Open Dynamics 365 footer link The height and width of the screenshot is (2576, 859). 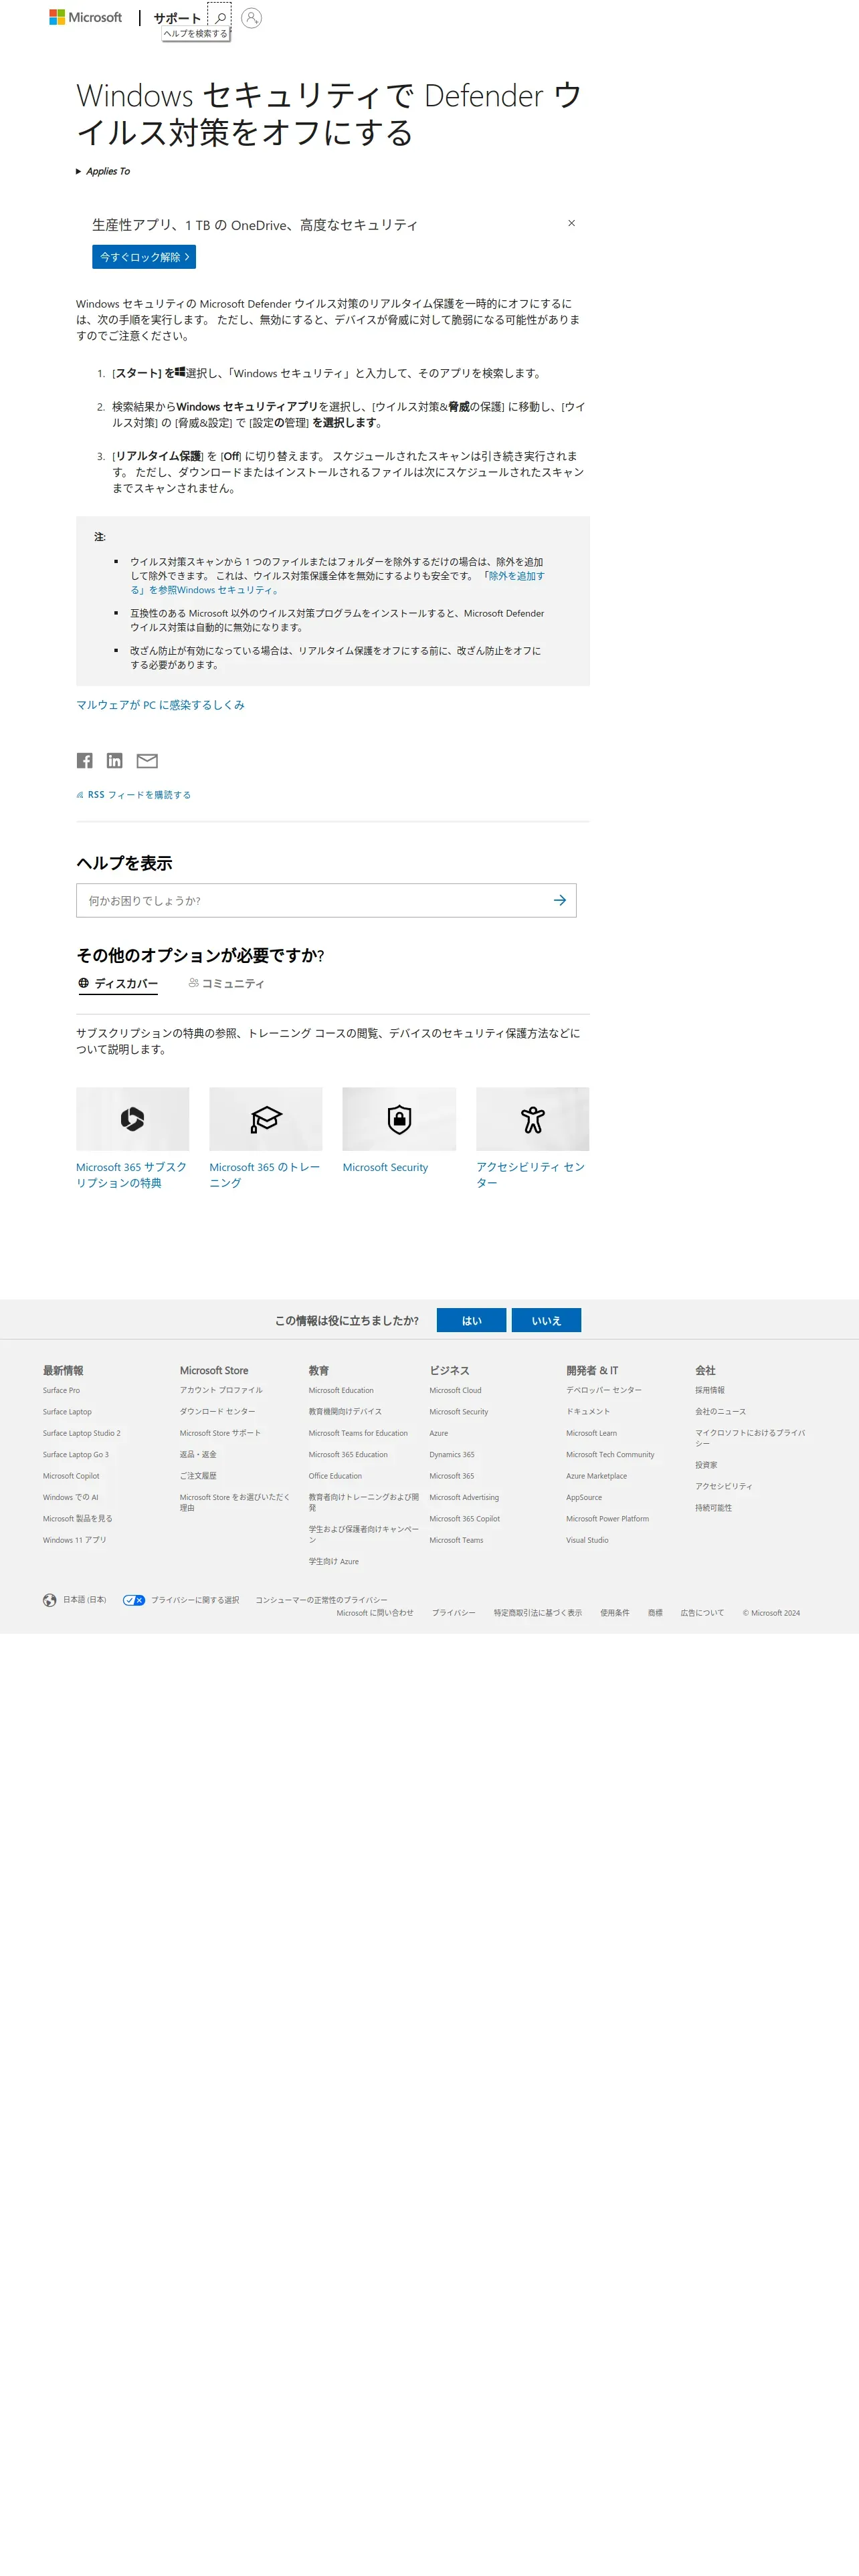pyautogui.click(x=452, y=1454)
